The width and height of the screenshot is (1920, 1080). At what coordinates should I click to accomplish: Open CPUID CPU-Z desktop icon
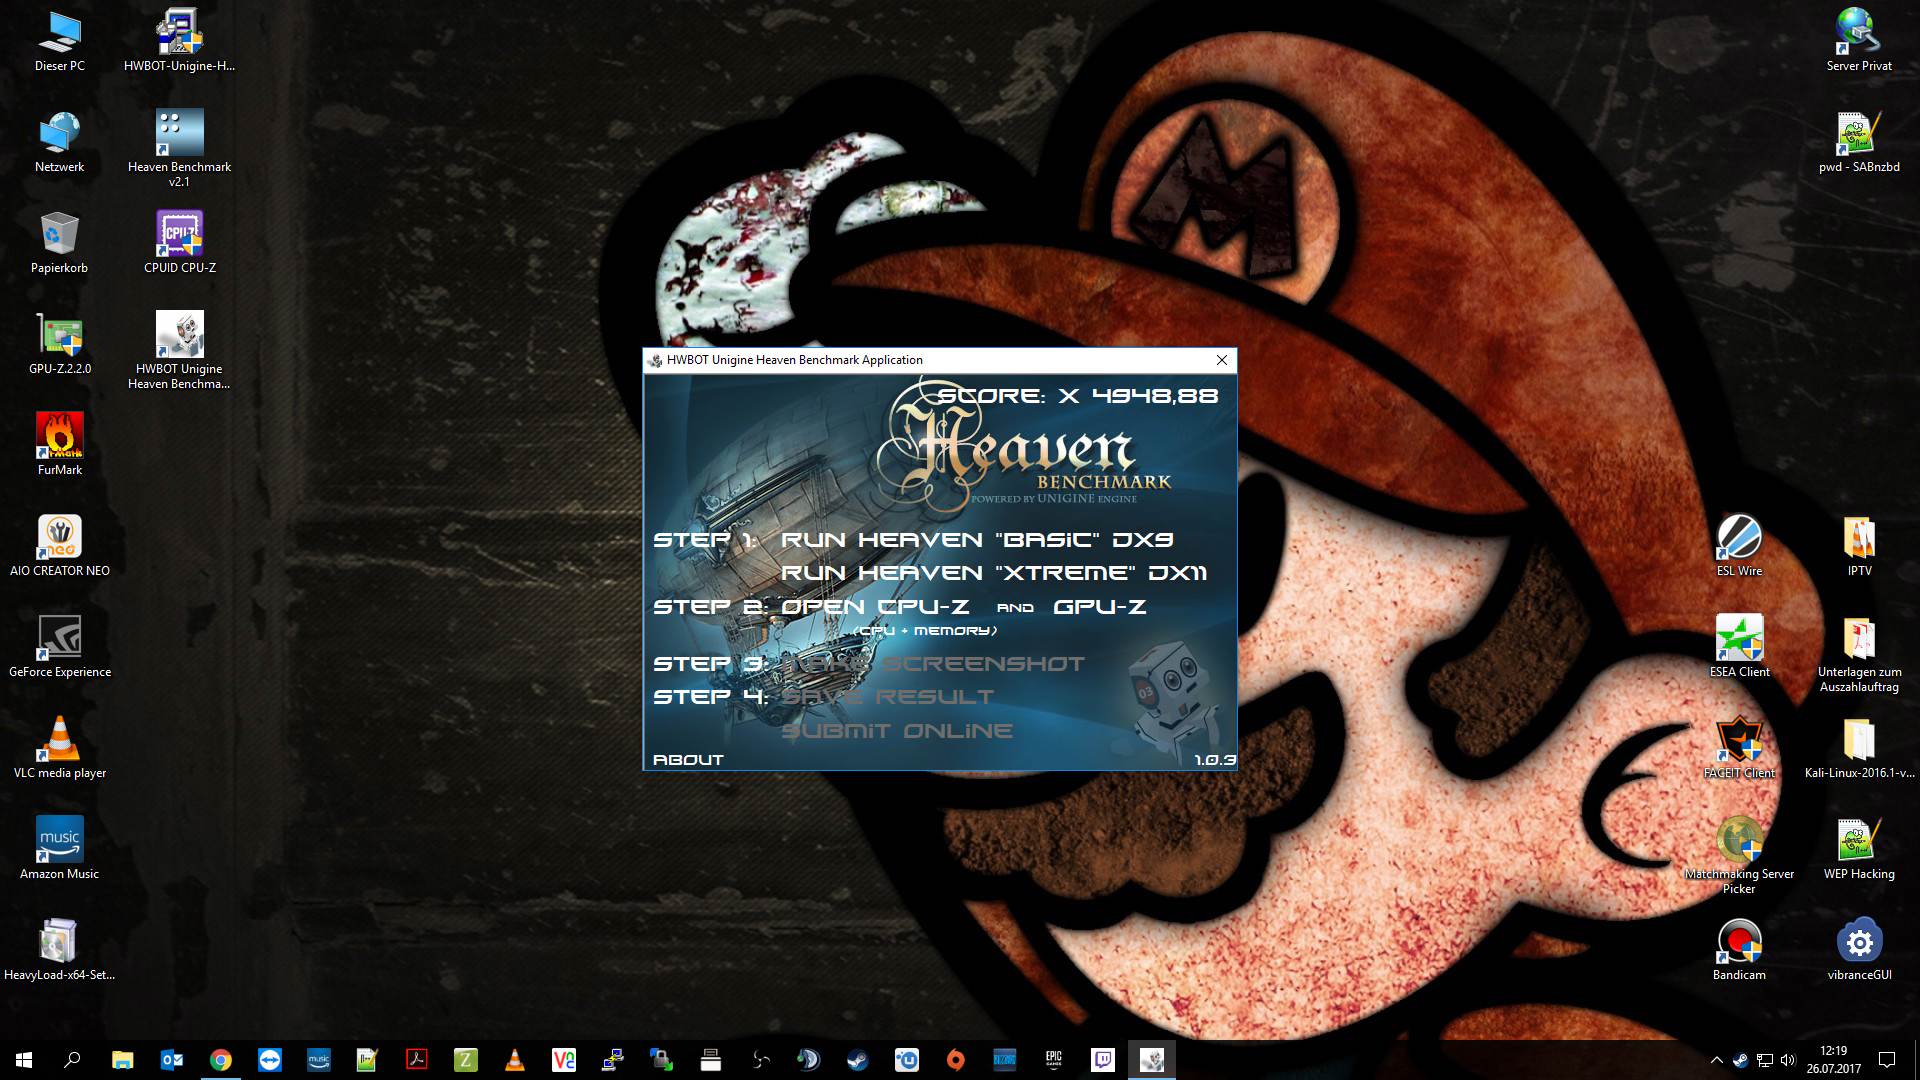[180, 243]
